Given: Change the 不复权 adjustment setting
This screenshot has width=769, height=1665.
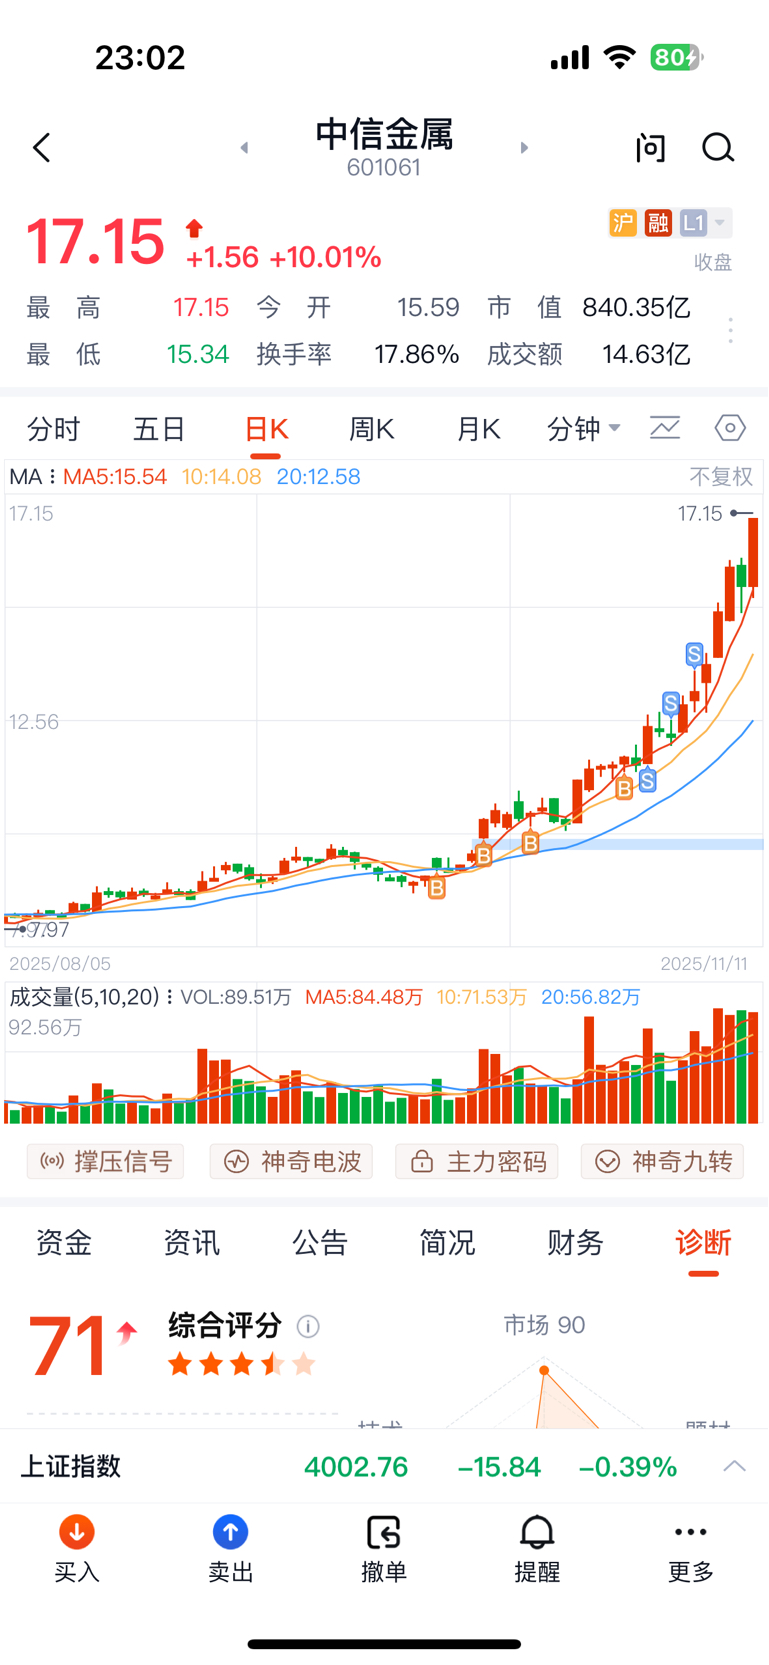Looking at the screenshot, I should (721, 477).
